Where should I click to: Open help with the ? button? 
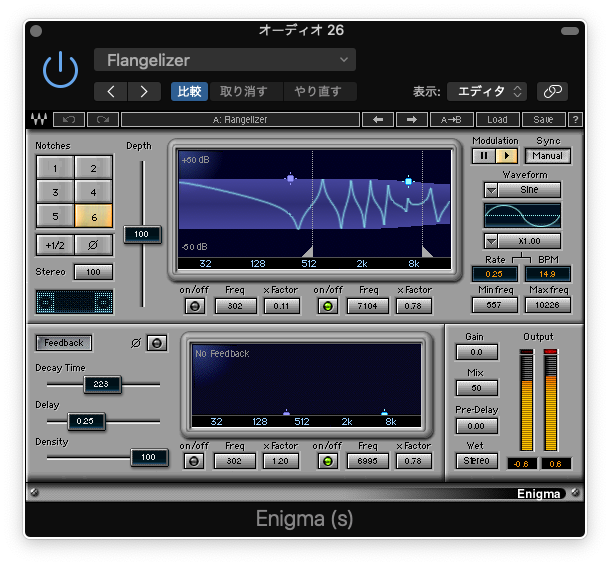(x=575, y=119)
